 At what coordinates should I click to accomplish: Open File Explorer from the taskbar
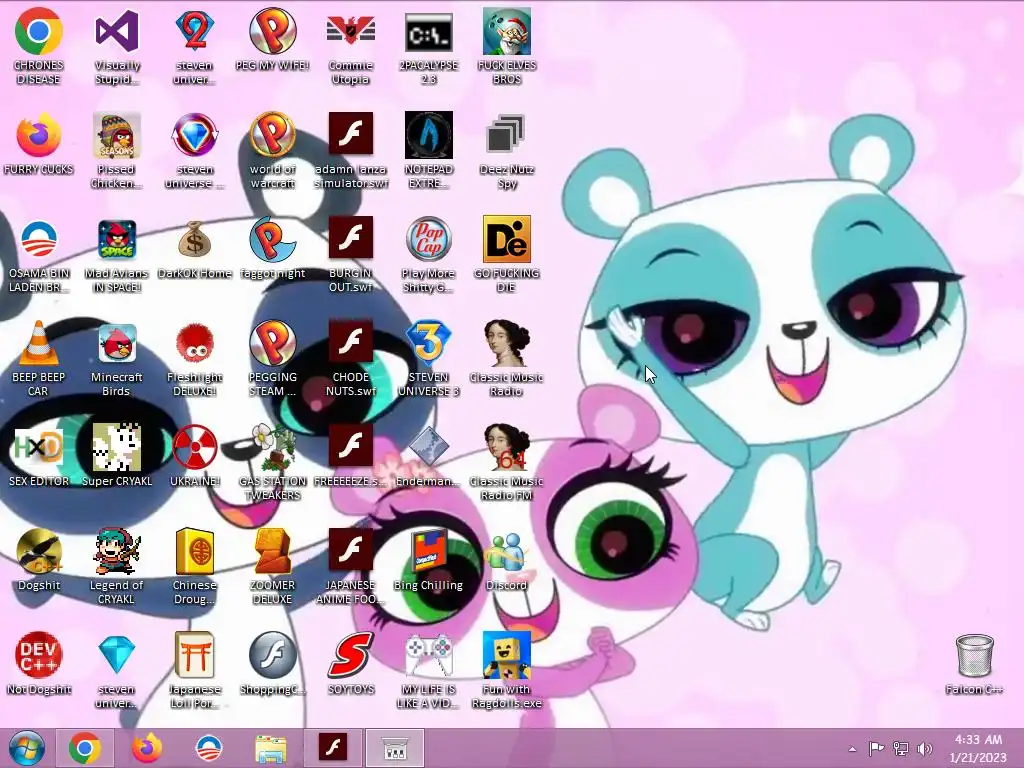[x=270, y=748]
